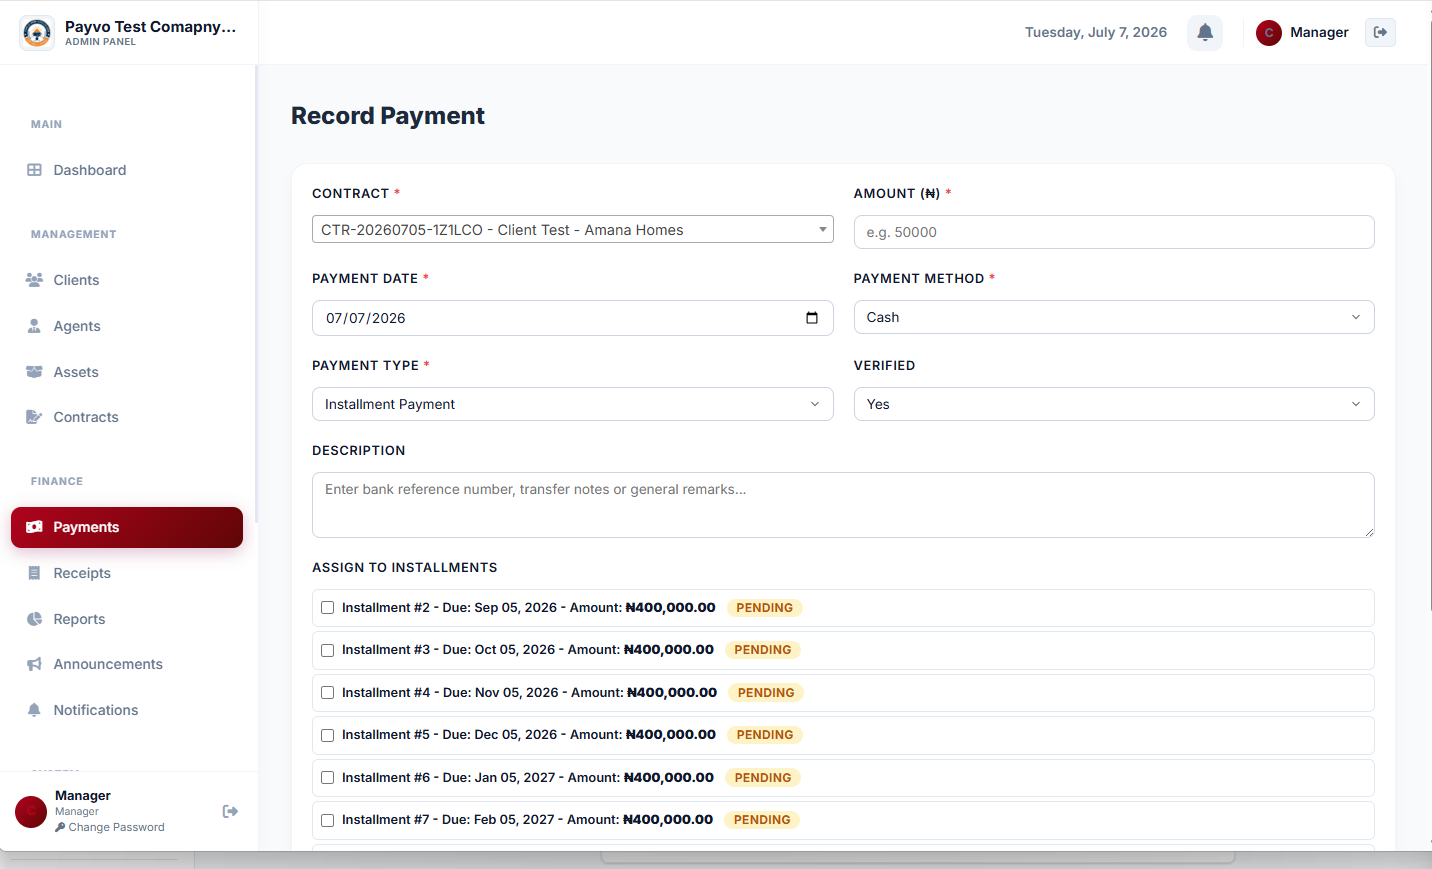Click Manager name in sidebar footer

point(83,796)
